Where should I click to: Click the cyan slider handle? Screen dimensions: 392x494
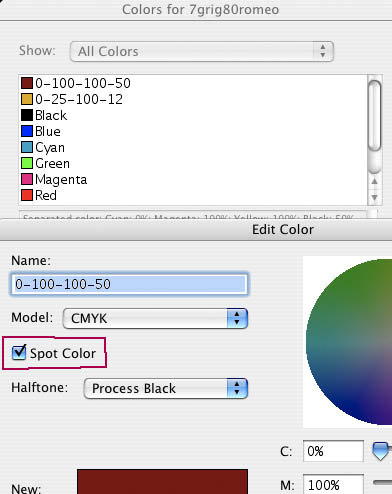click(x=381, y=451)
